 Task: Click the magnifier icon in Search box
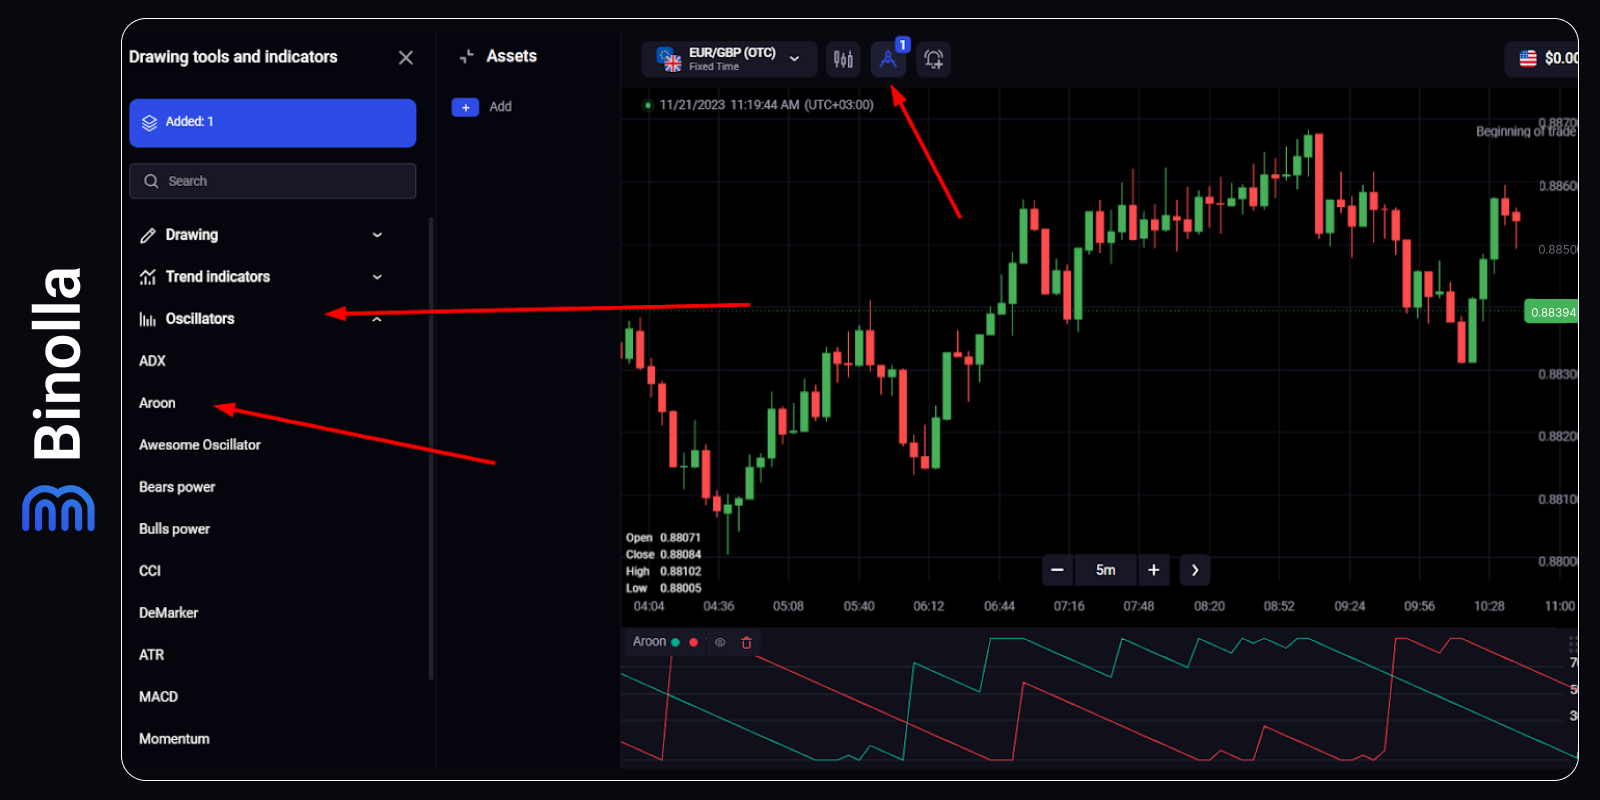151,181
